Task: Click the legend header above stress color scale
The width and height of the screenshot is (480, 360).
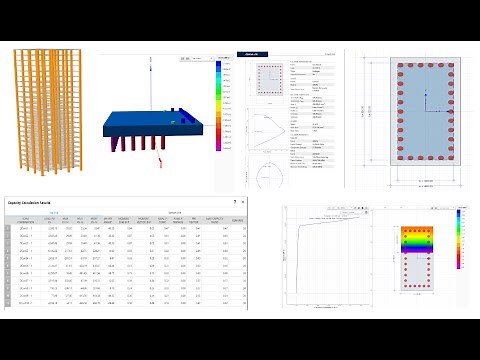Action: (x=463, y=207)
